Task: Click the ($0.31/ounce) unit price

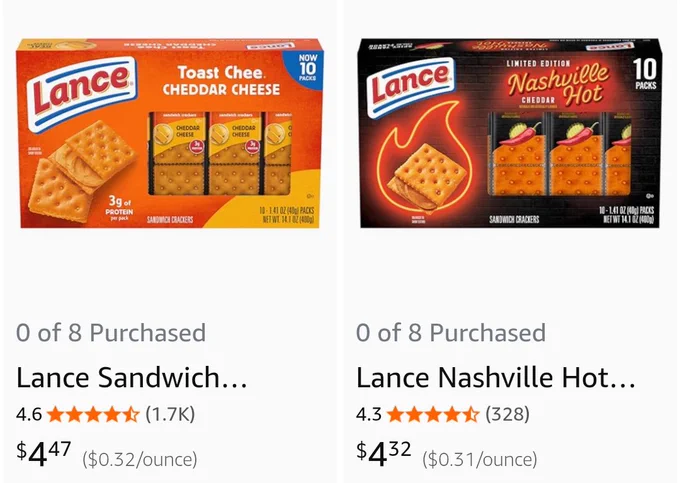Action: [480, 459]
